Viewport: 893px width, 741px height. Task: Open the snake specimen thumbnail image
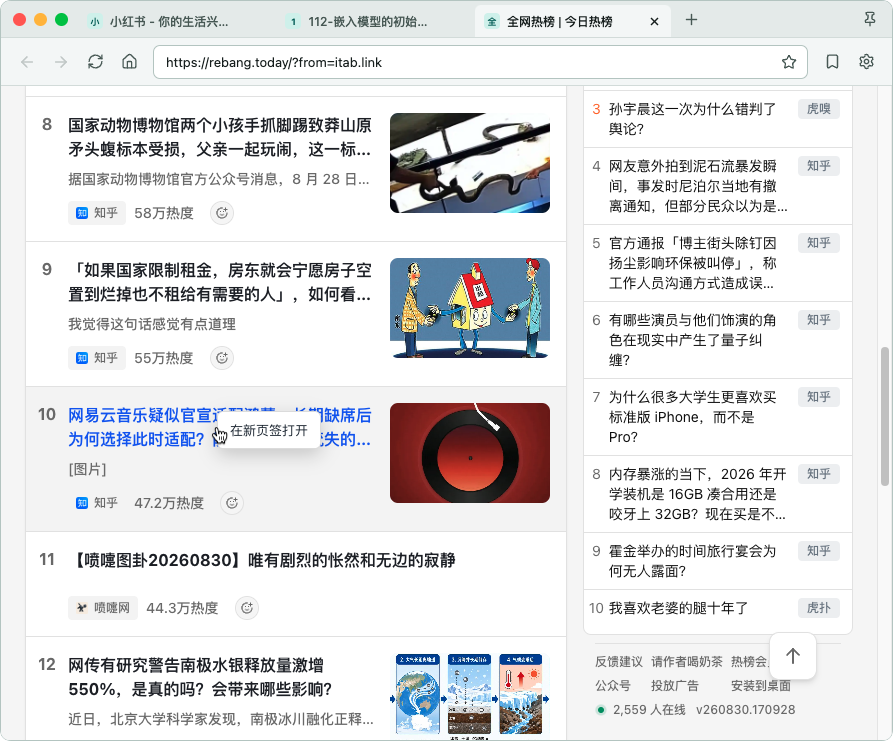470,163
